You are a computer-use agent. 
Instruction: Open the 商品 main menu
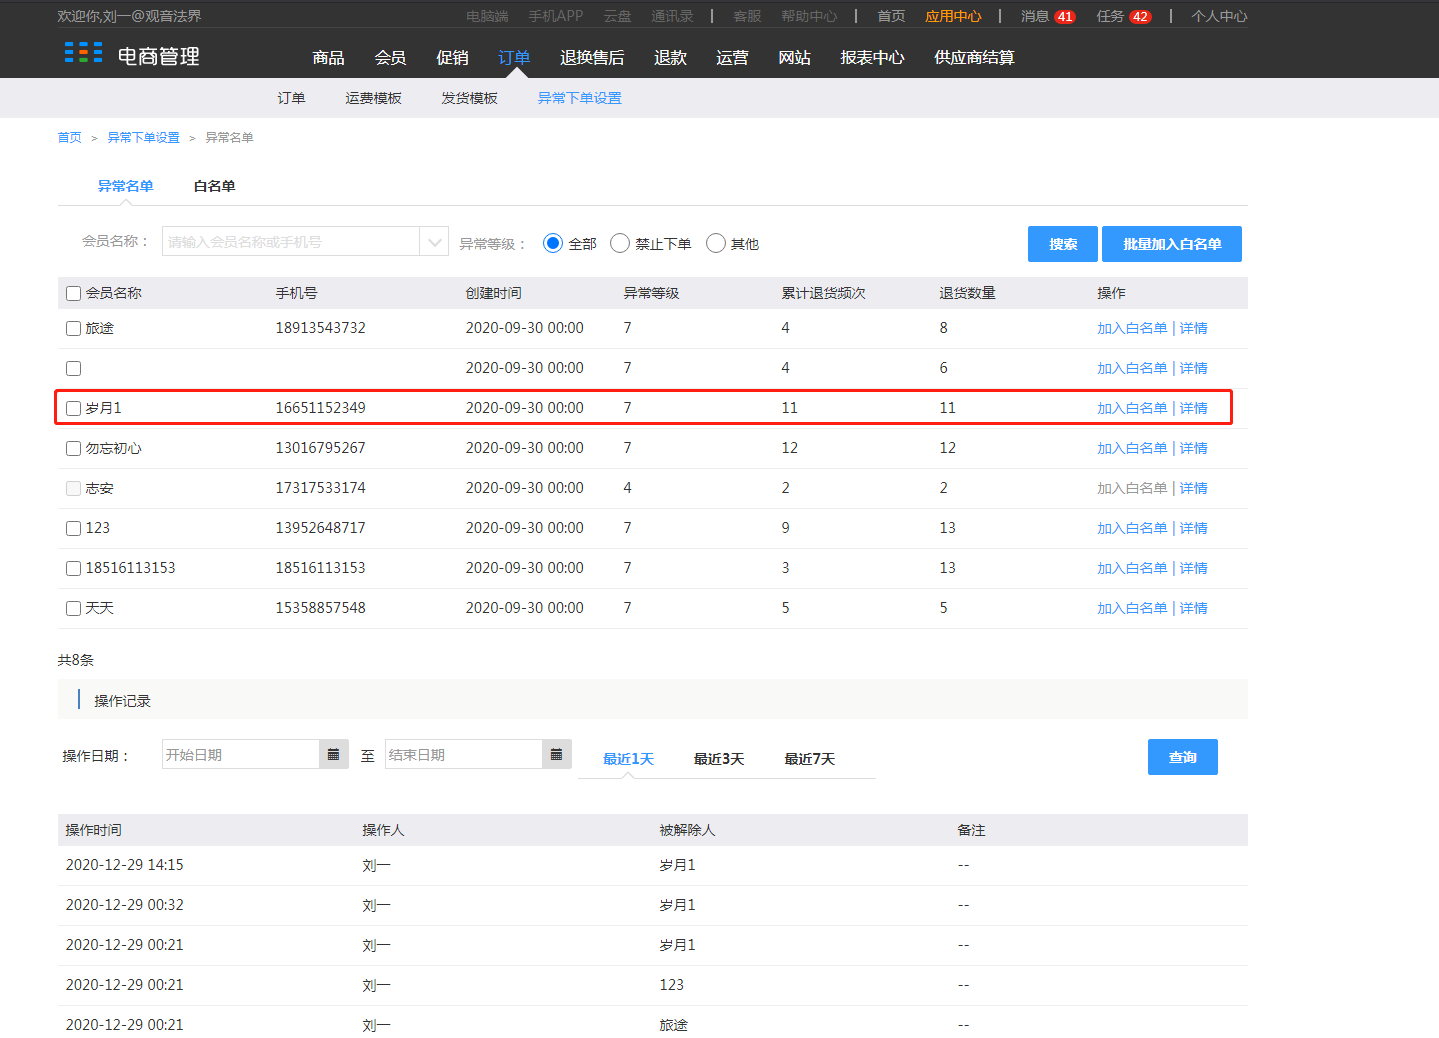[328, 58]
